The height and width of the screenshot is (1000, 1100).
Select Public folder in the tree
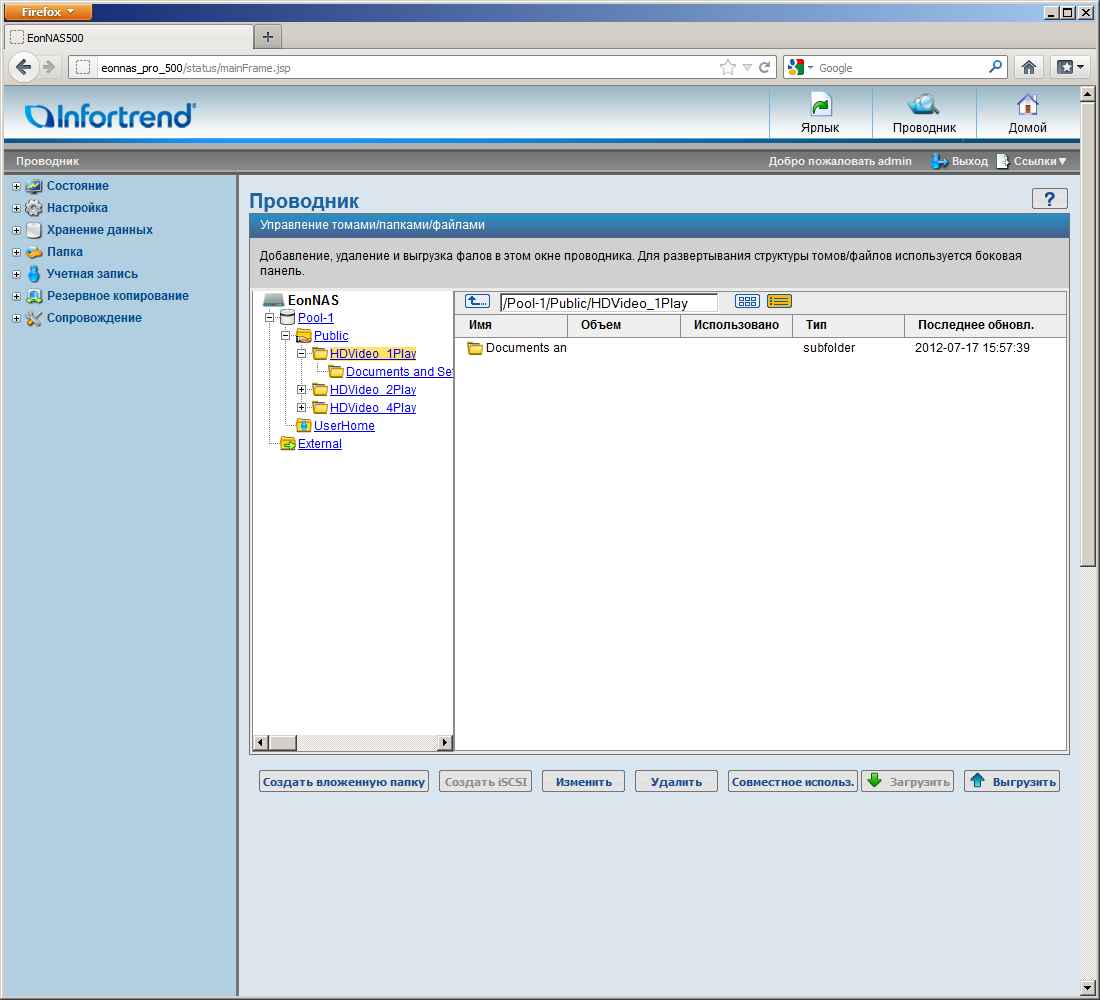point(330,335)
